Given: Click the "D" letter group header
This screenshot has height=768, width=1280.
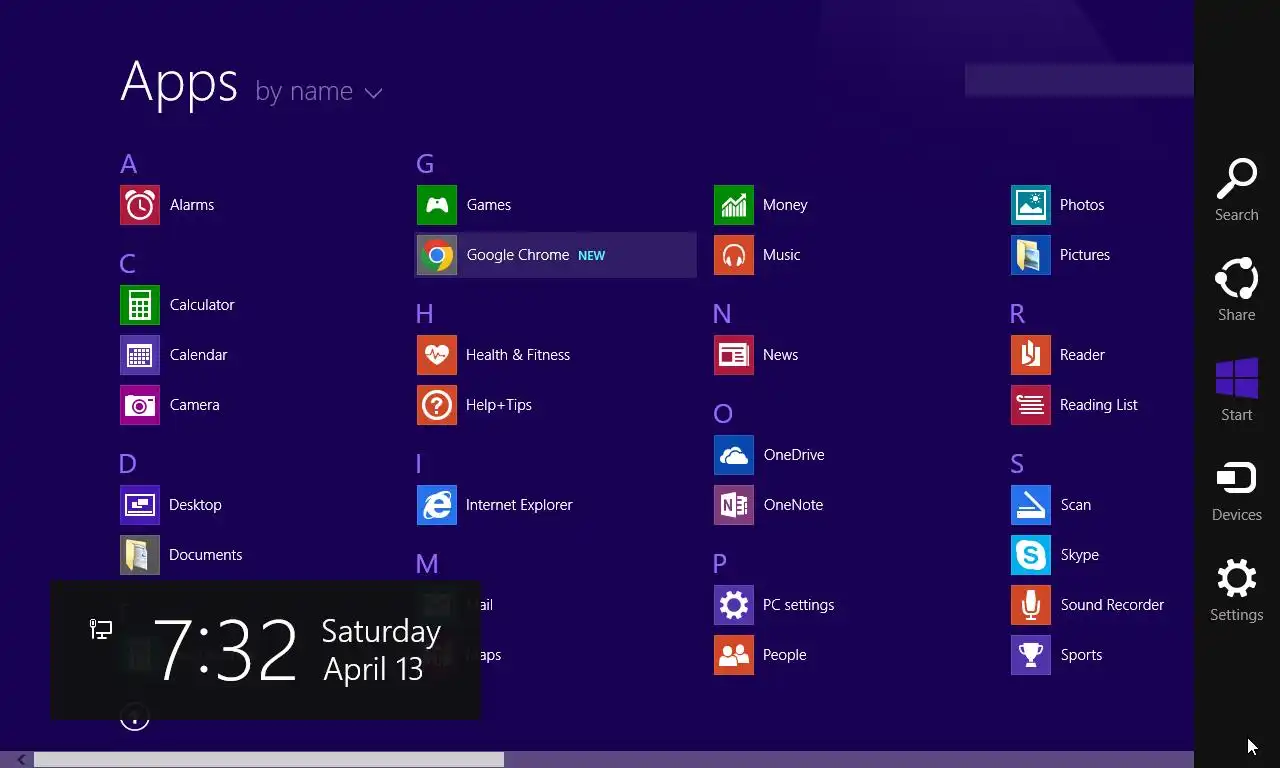Looking at the screenshot, I should pyautogui.click(x=128, y=464).
